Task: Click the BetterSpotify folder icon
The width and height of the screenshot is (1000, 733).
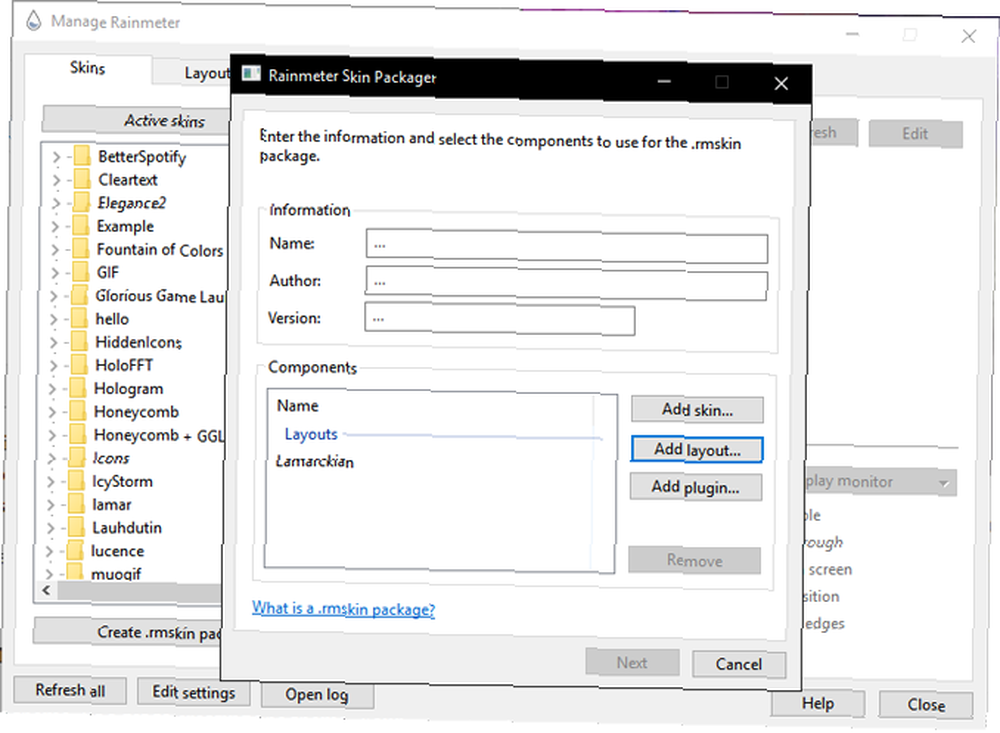Action: pyautogui.click(x=81, y=156)
